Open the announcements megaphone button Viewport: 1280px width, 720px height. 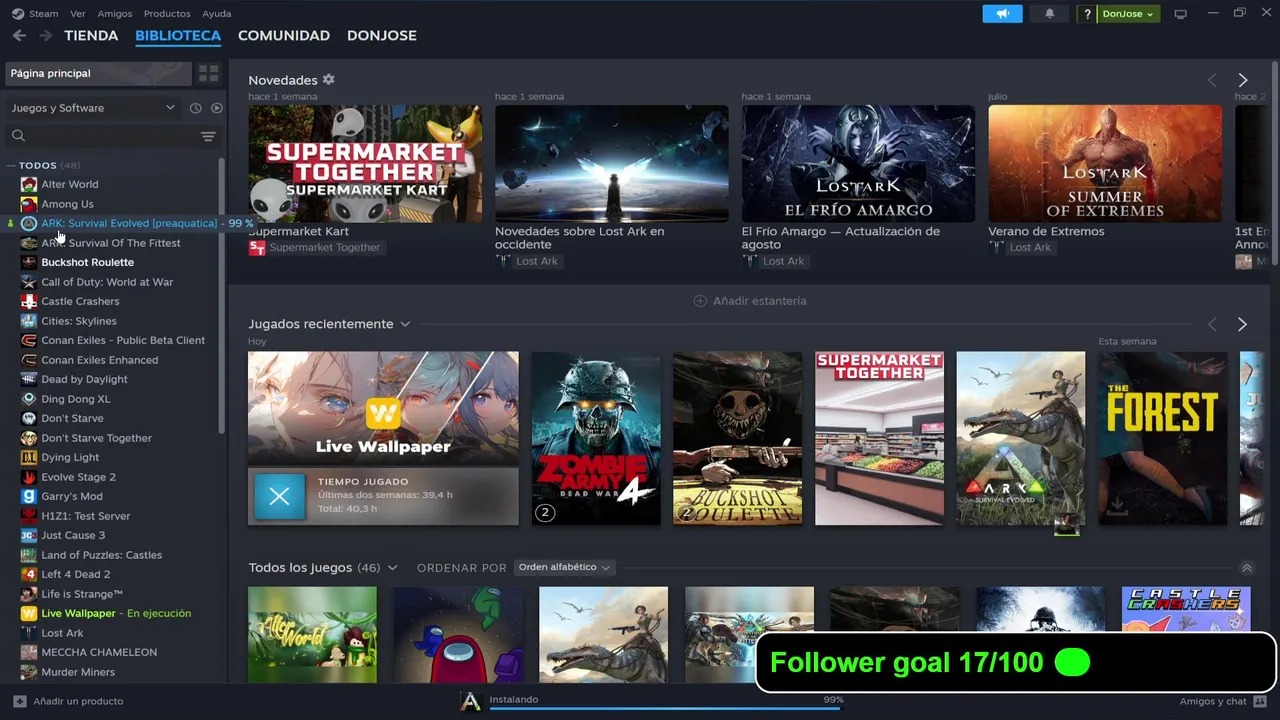(x=1002, y=14)
